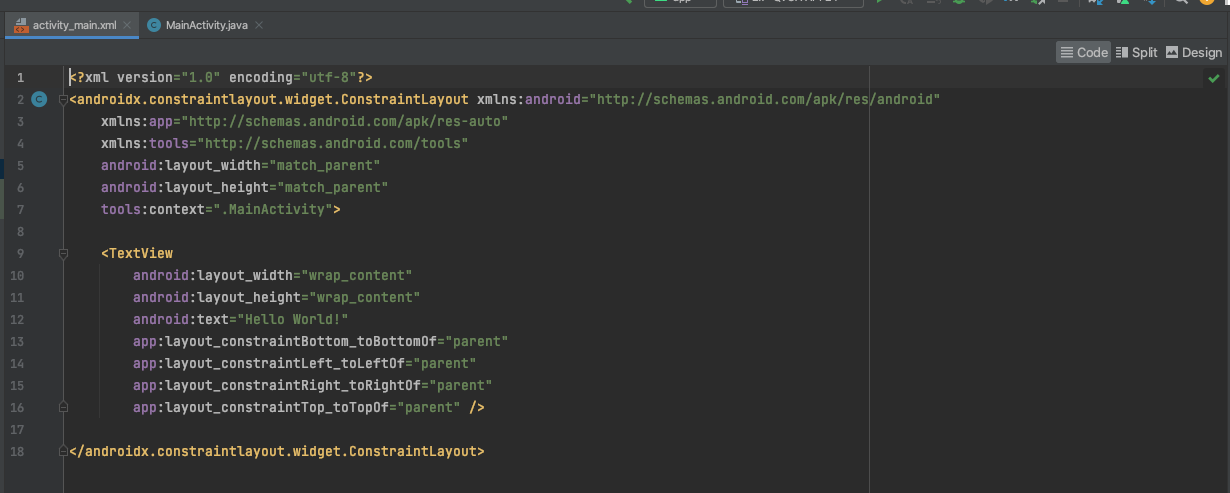Switch editor to Split mode
This screenshot has height=493, width=1230.
pos(1136,53)
